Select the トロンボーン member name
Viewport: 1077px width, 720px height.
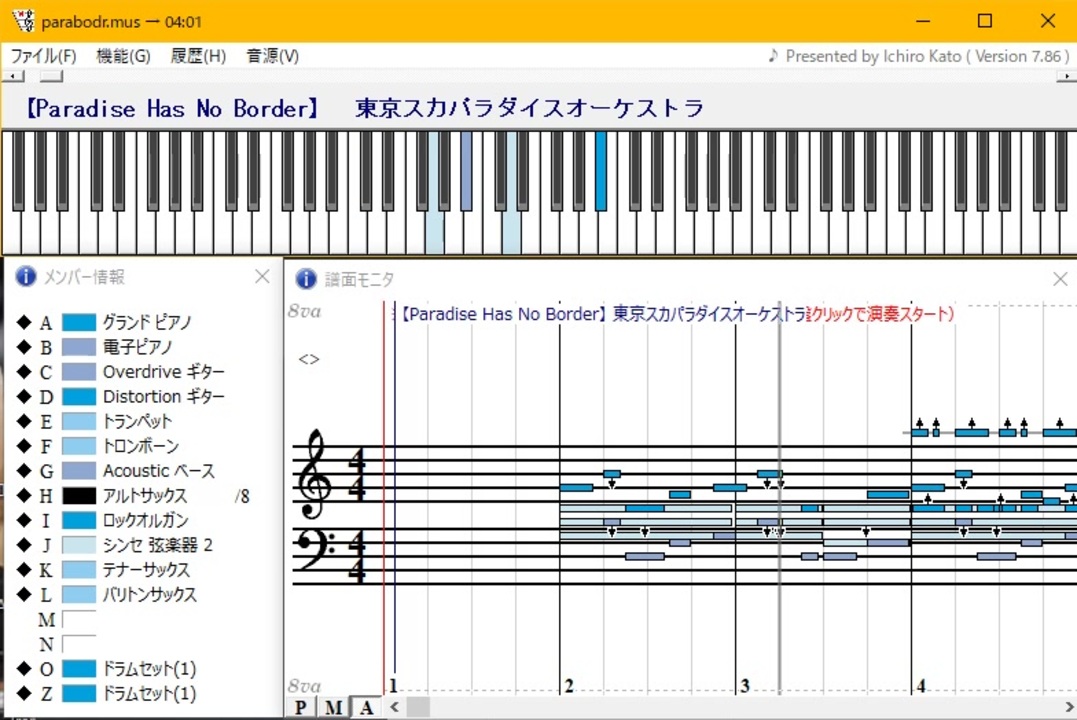(x=141, y=446)
